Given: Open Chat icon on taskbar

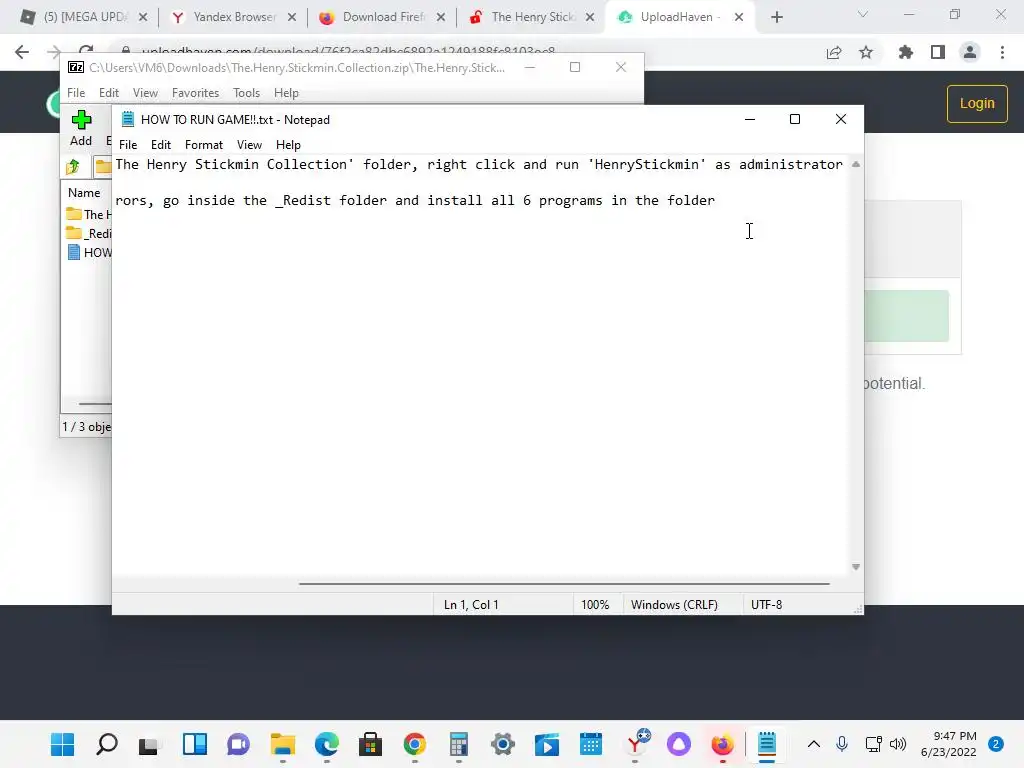Looking at the screenshot, I should (x=238, y=744).
